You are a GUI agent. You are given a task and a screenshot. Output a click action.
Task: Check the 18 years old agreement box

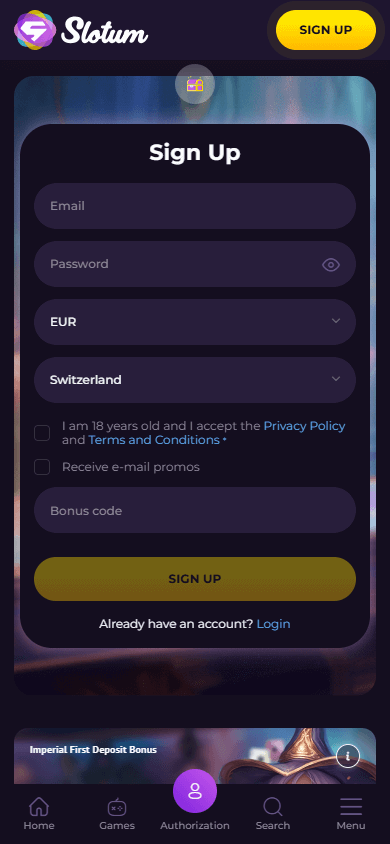tap(42, 433)
